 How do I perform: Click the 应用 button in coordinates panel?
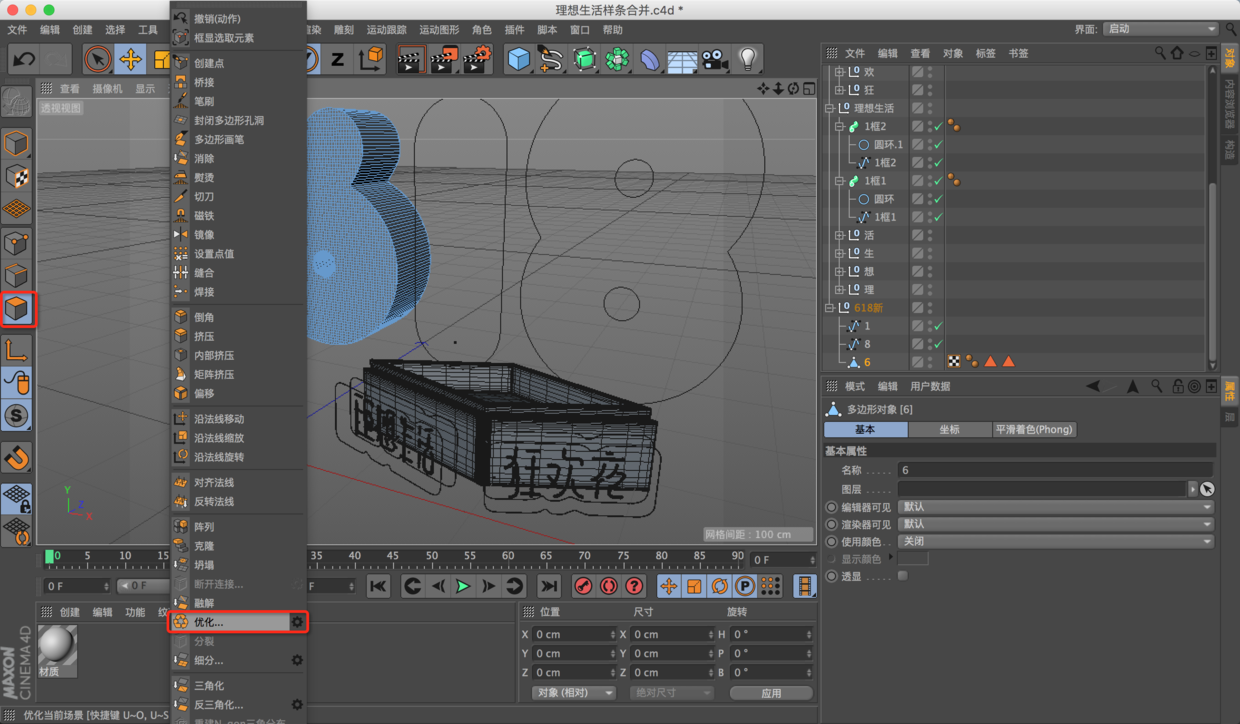point(770,692)
